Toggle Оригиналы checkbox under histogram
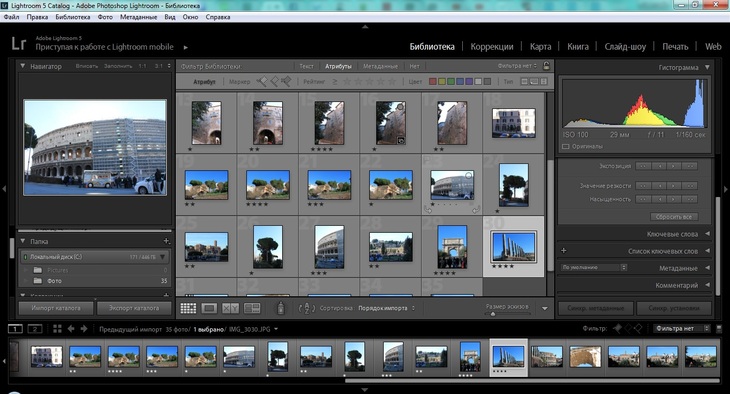 566,146
